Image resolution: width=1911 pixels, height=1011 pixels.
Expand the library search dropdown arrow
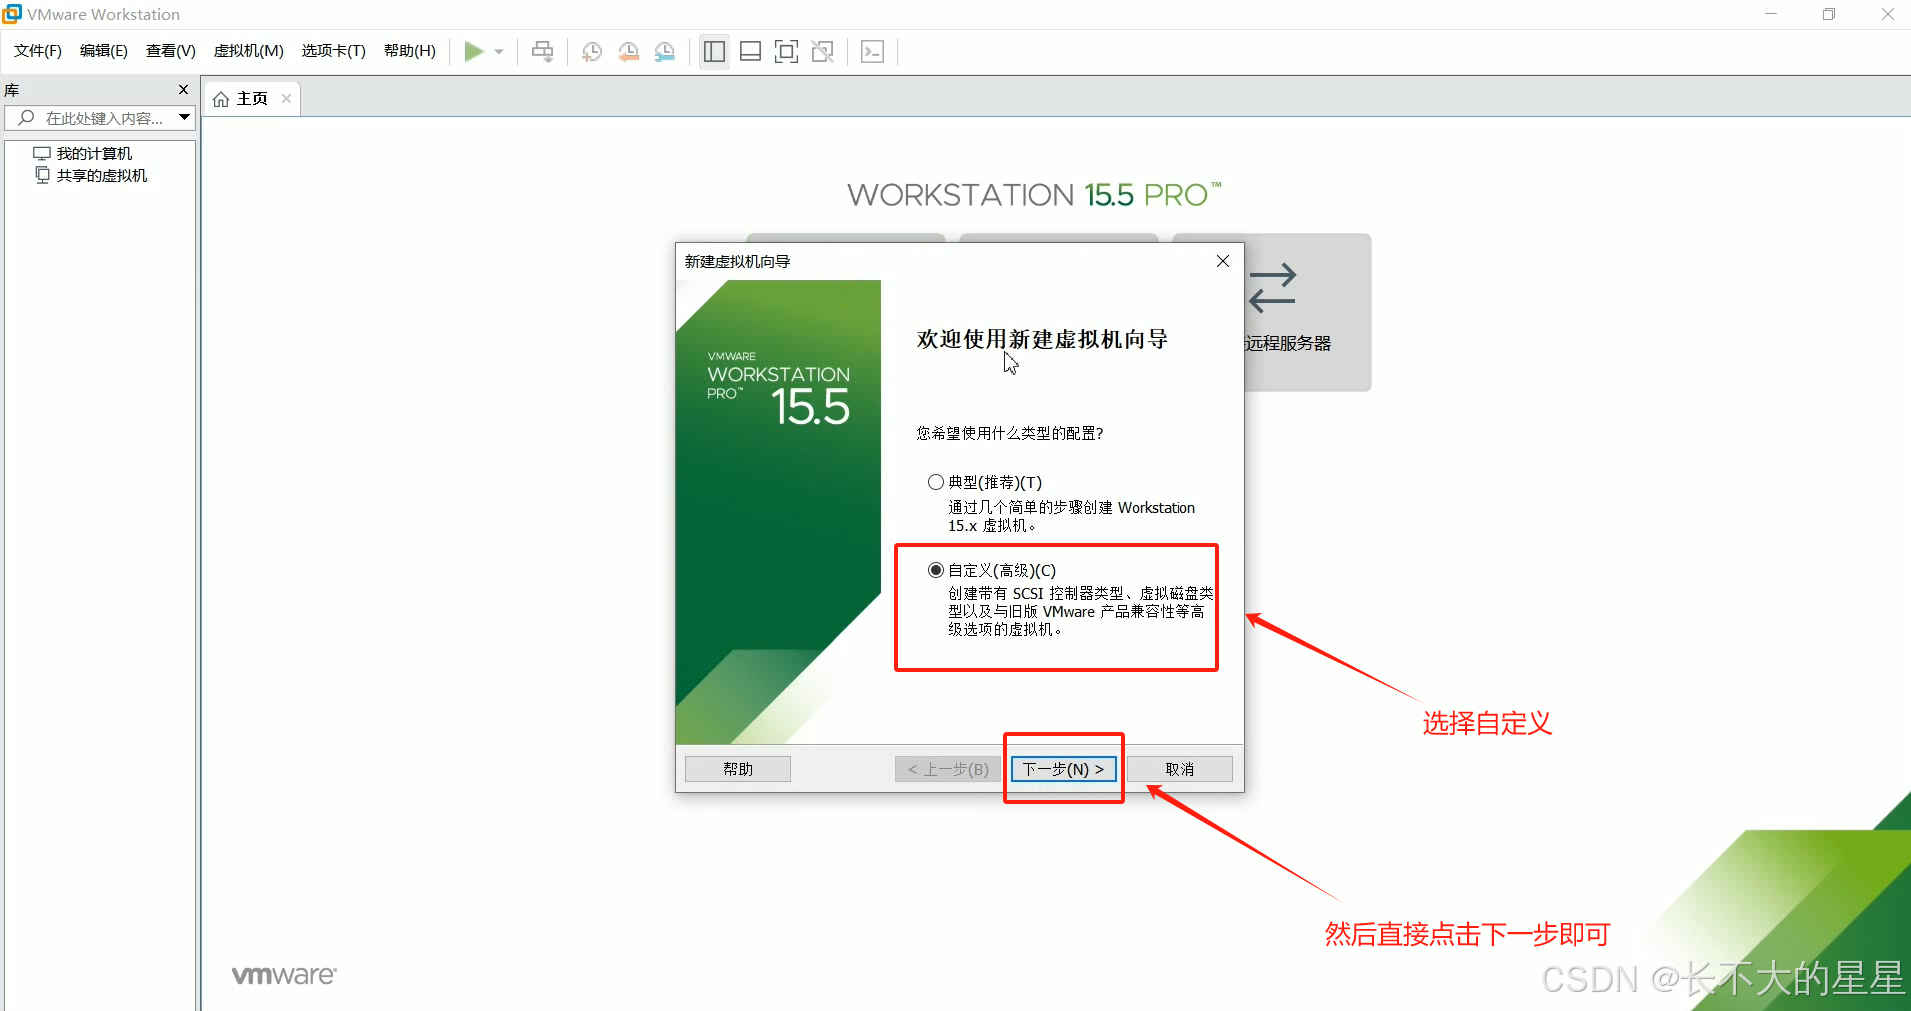tap(185, 118)
